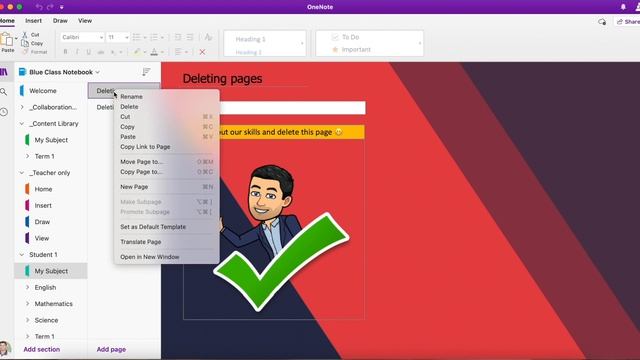Click the Undo arrow in title bar
This screenshot has width=640, height=360.
(x=39, y=7)
